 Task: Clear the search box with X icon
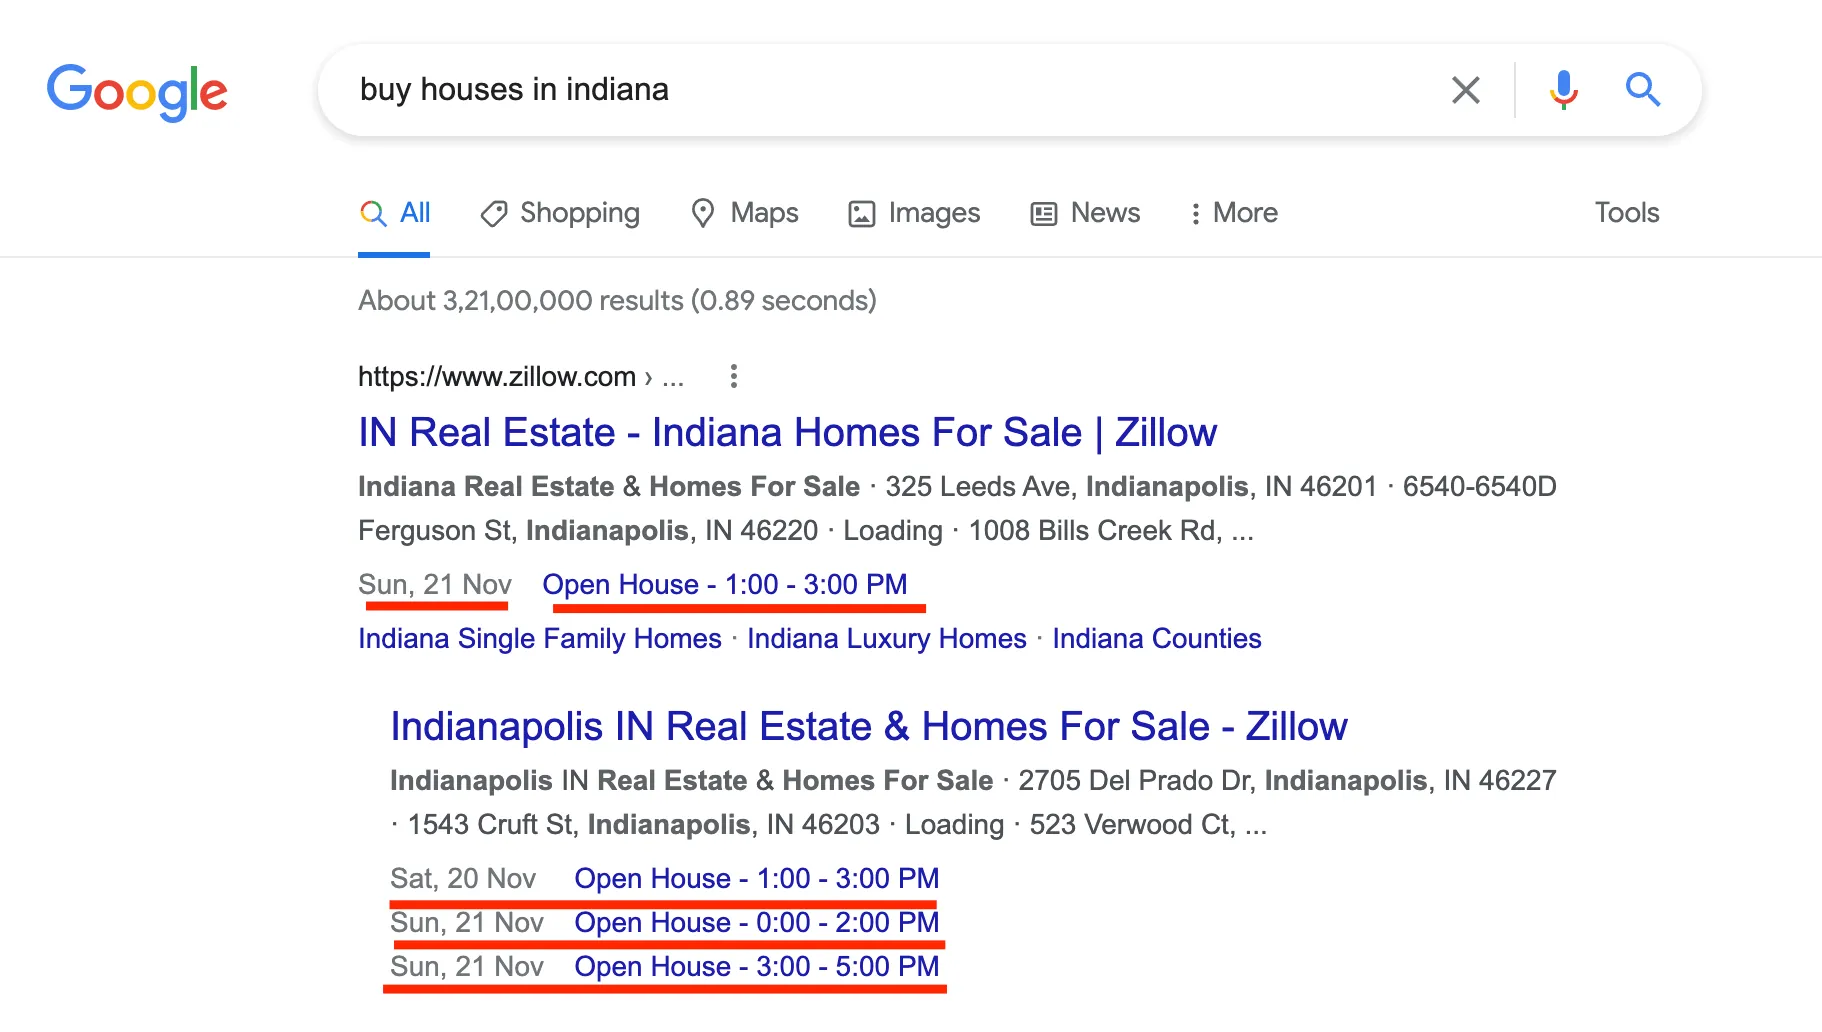[x=1465, y=90]
